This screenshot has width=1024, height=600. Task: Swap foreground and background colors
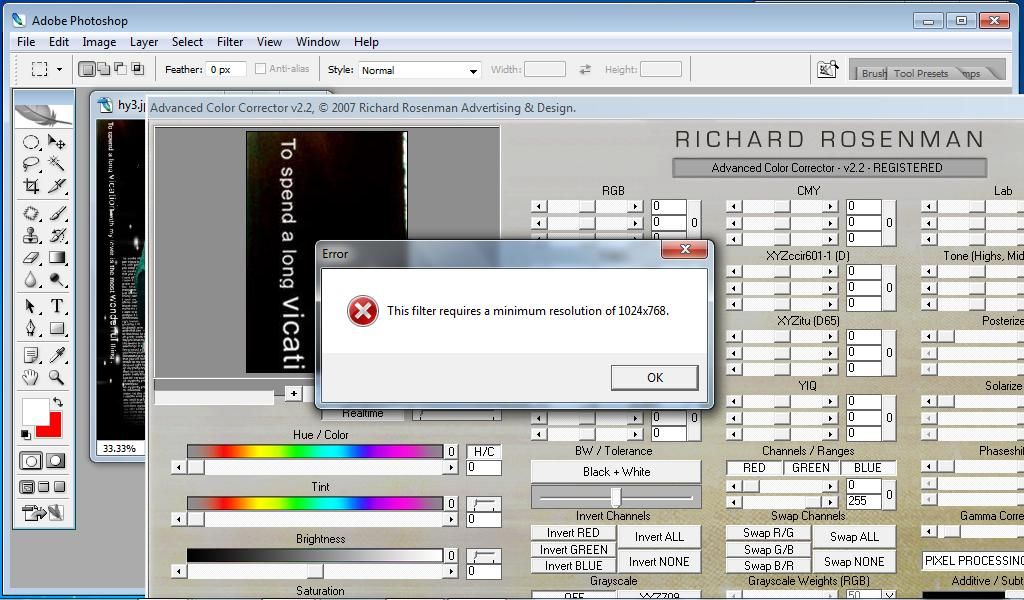point(58,402)
